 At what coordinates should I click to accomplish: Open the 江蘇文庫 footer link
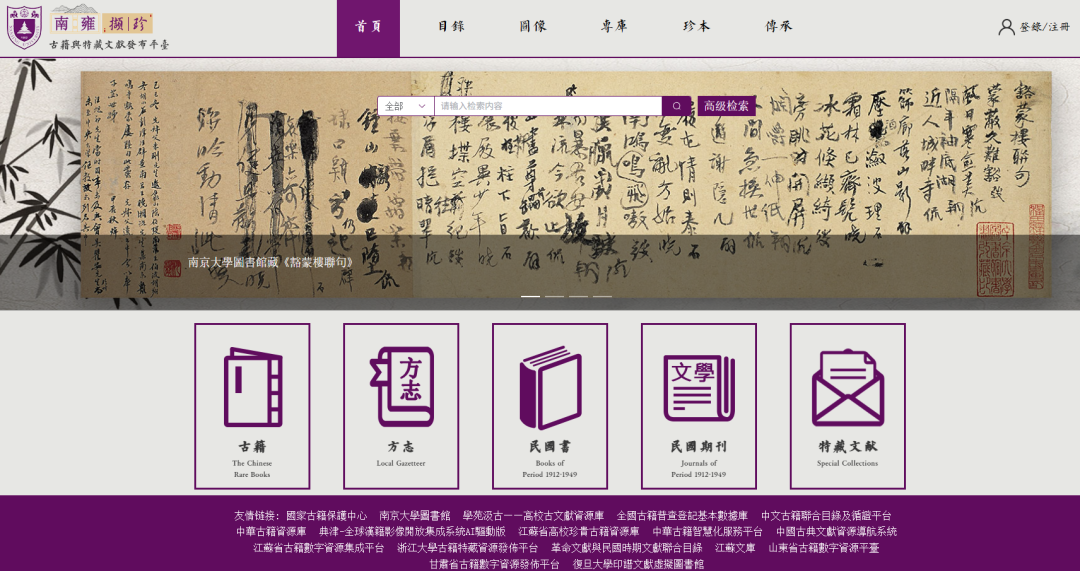[735, 548]
